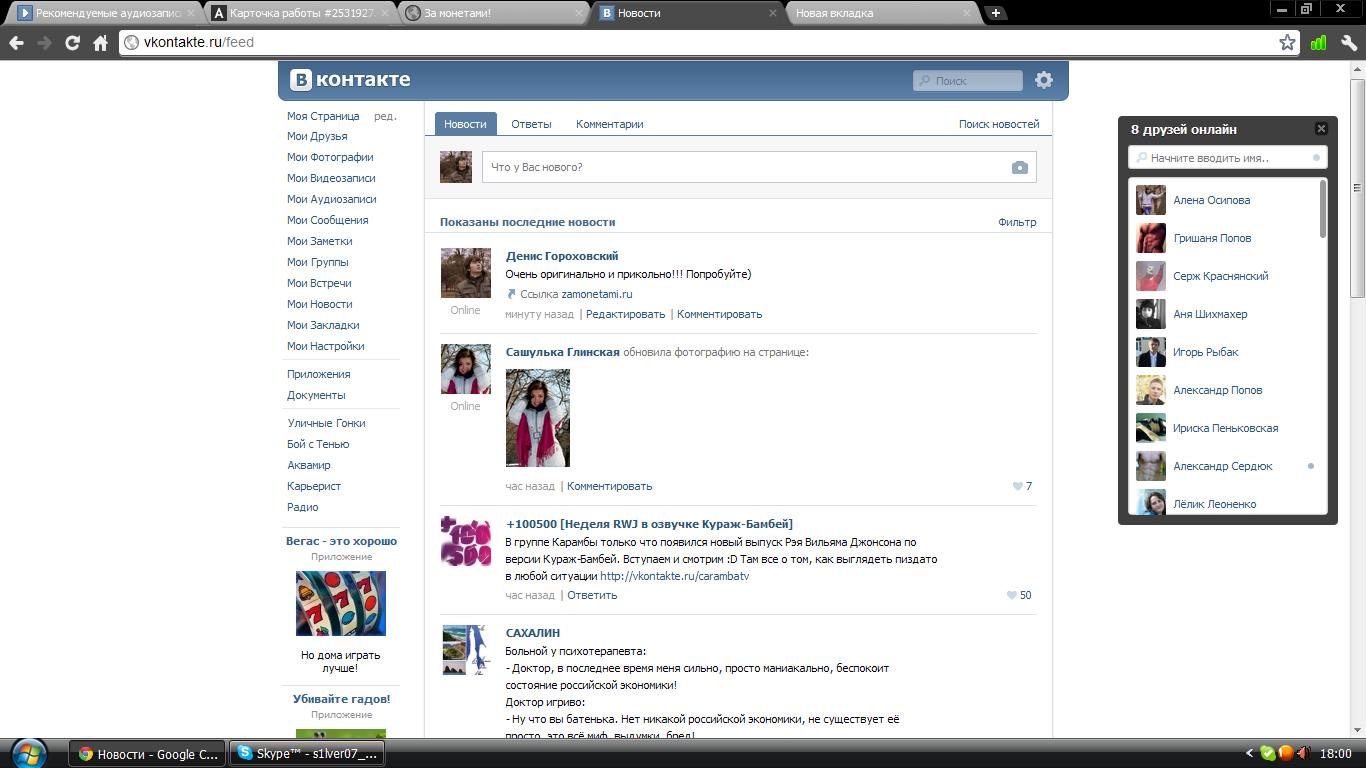Open Chrome wrench settings menu
Viewport: 1366px width, 768px height.
coord(1349,42)
